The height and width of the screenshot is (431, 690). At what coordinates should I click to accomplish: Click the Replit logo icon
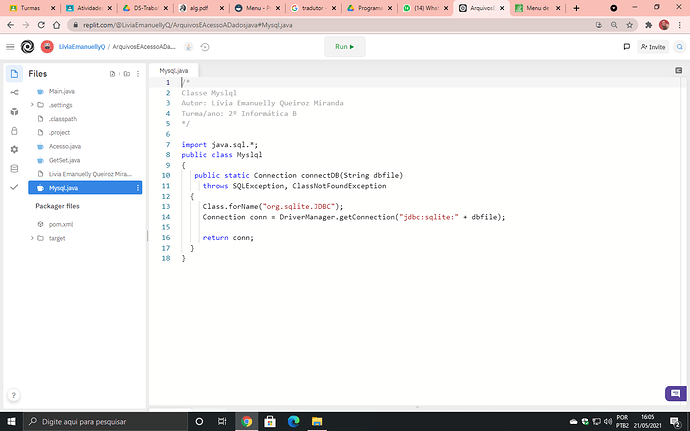(x=27, y=47)
